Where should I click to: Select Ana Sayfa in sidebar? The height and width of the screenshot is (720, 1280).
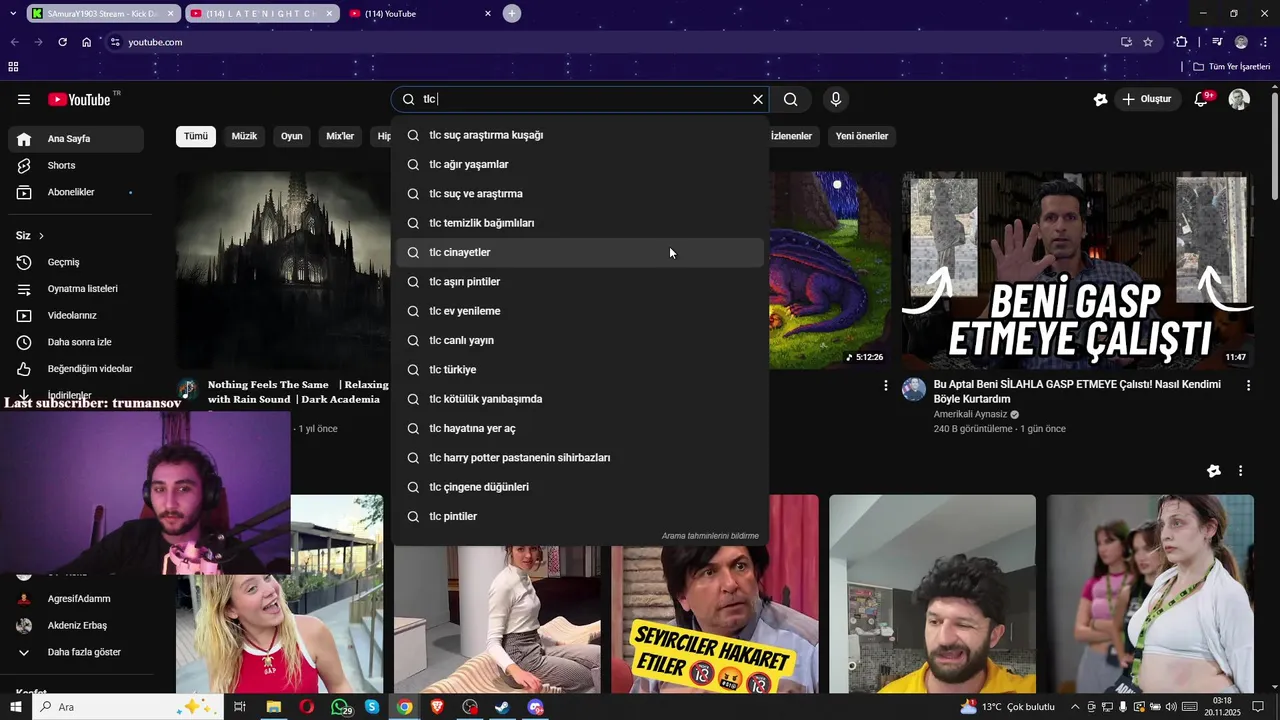[x=76, y=139]
